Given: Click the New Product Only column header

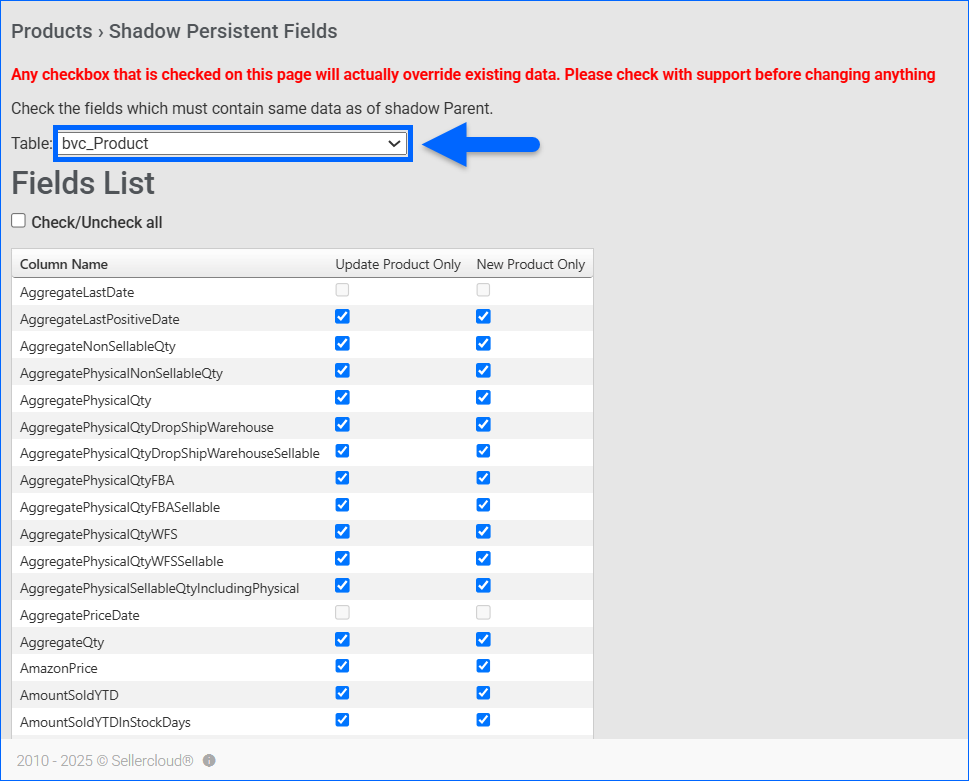Looking at the screenshot, I should coord(530,264).
